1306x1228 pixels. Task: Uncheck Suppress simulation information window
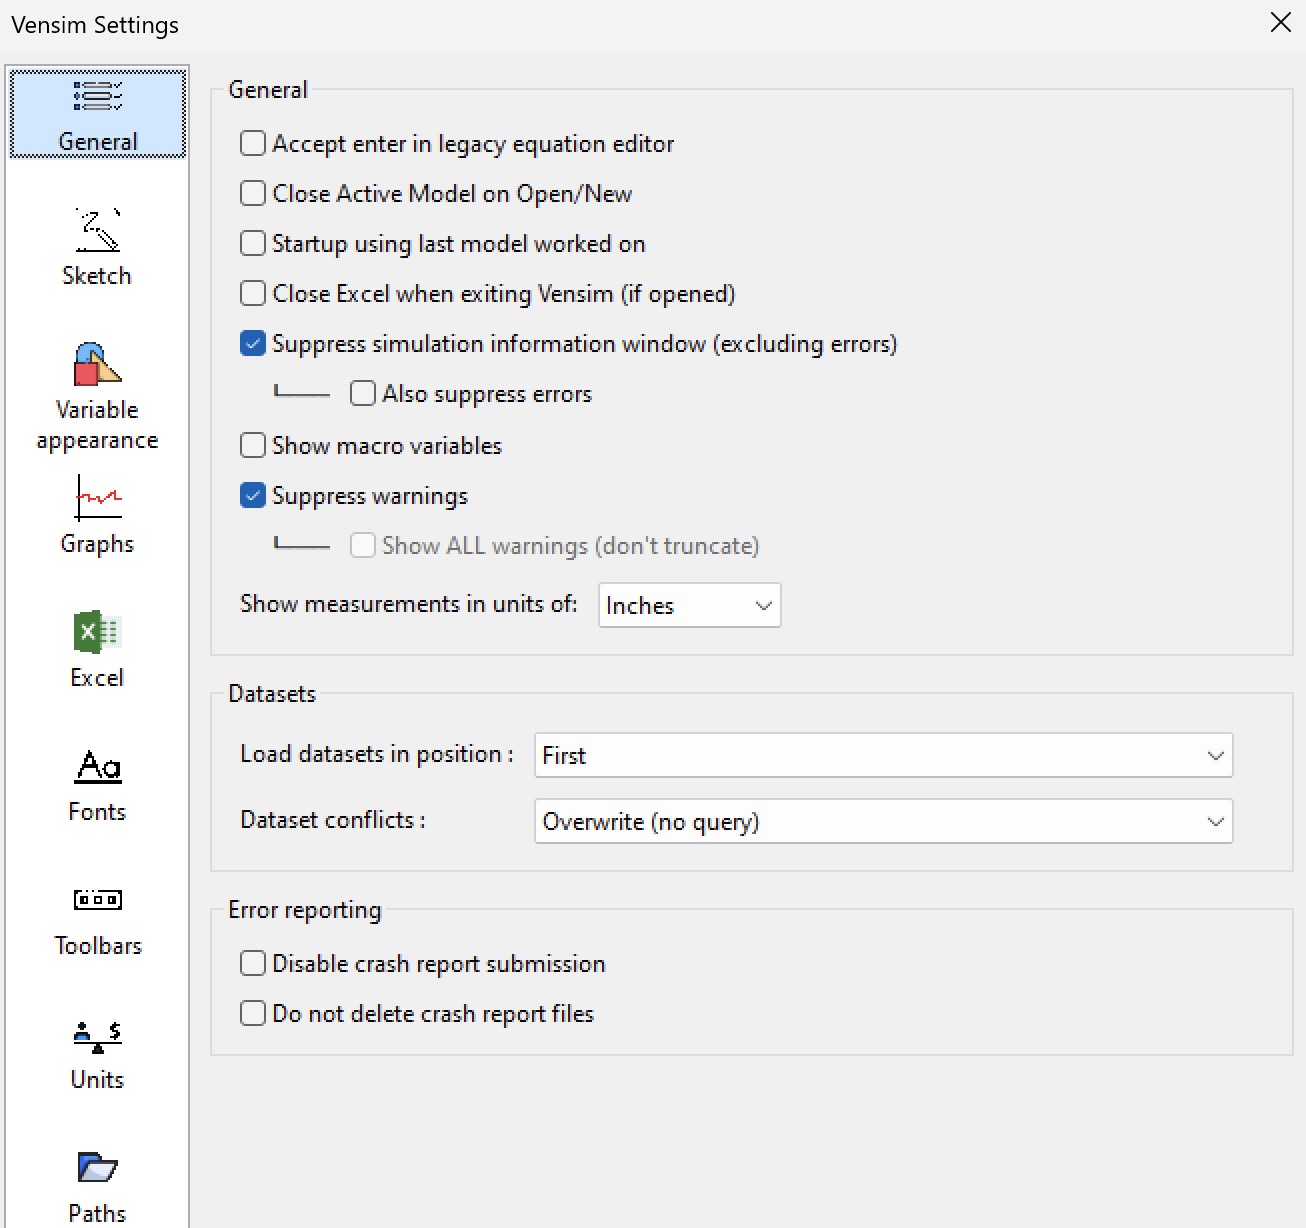(x=253, y=343)
